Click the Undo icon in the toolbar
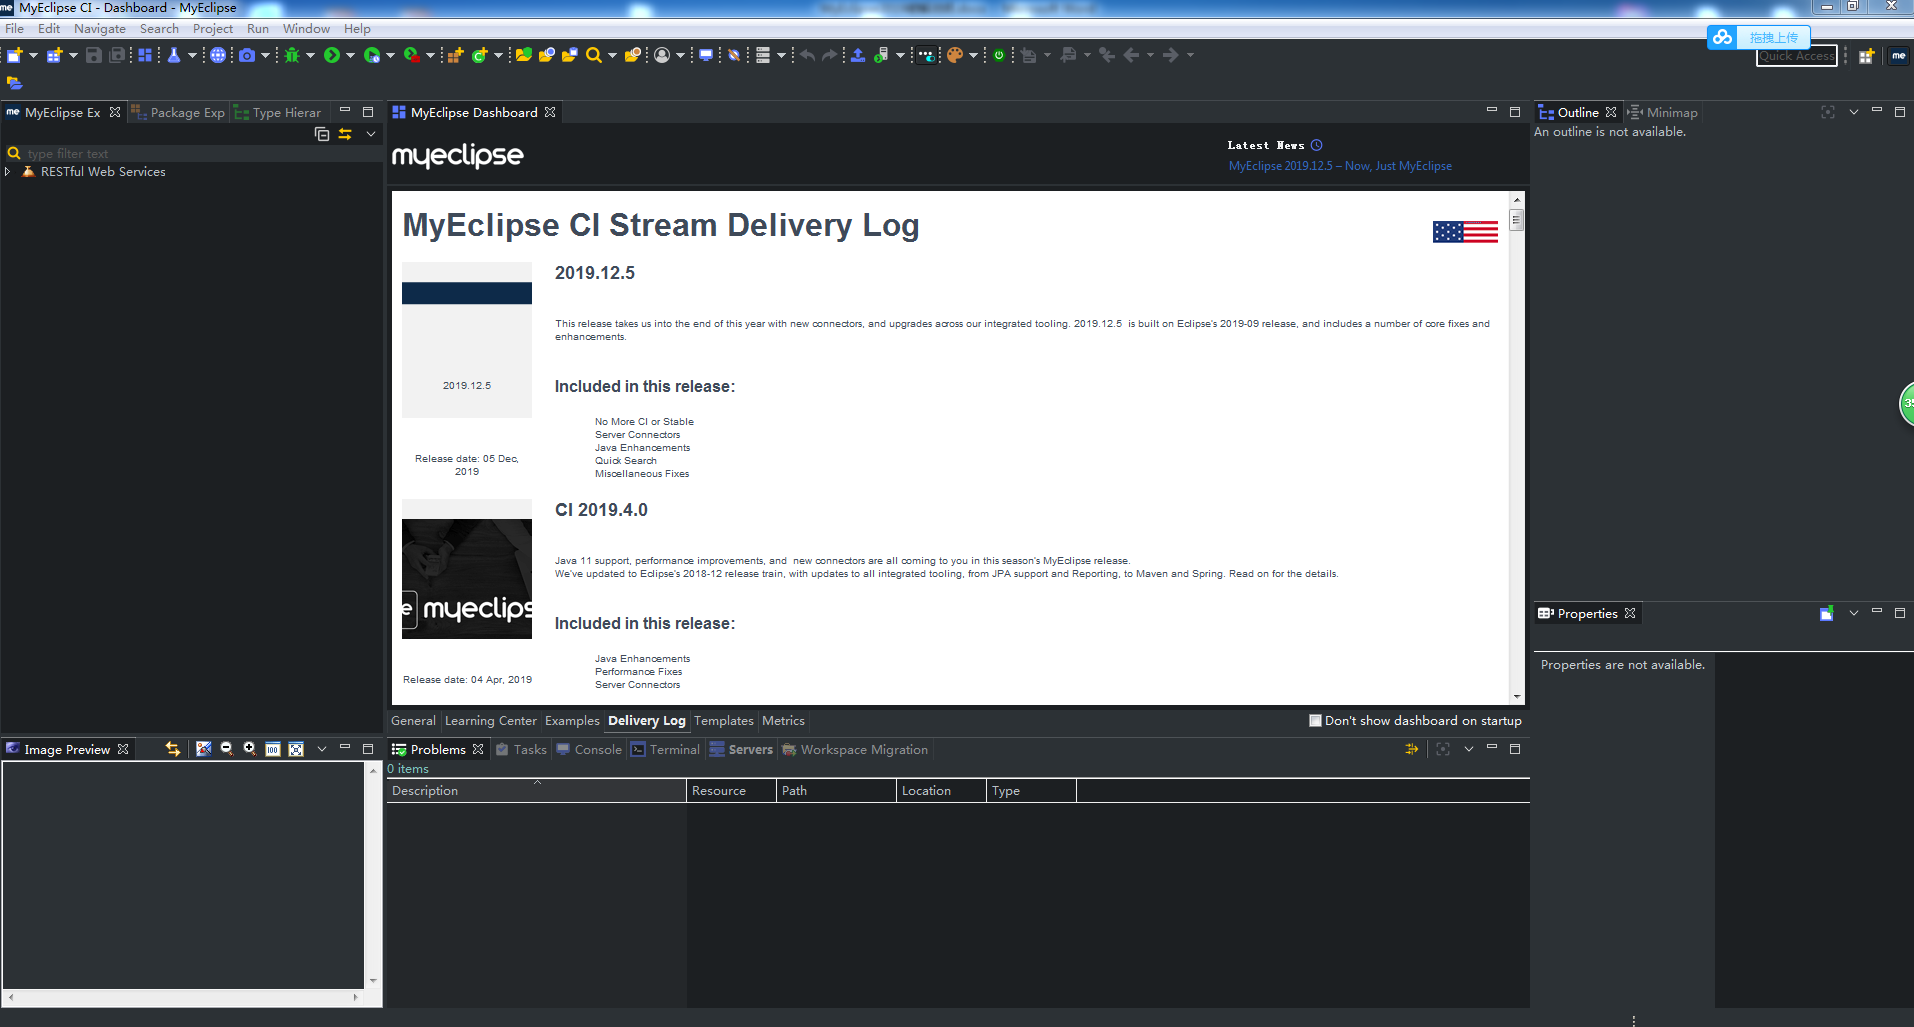The width and height of the screenshot is (1914, 1027). [x=807, y=55]
